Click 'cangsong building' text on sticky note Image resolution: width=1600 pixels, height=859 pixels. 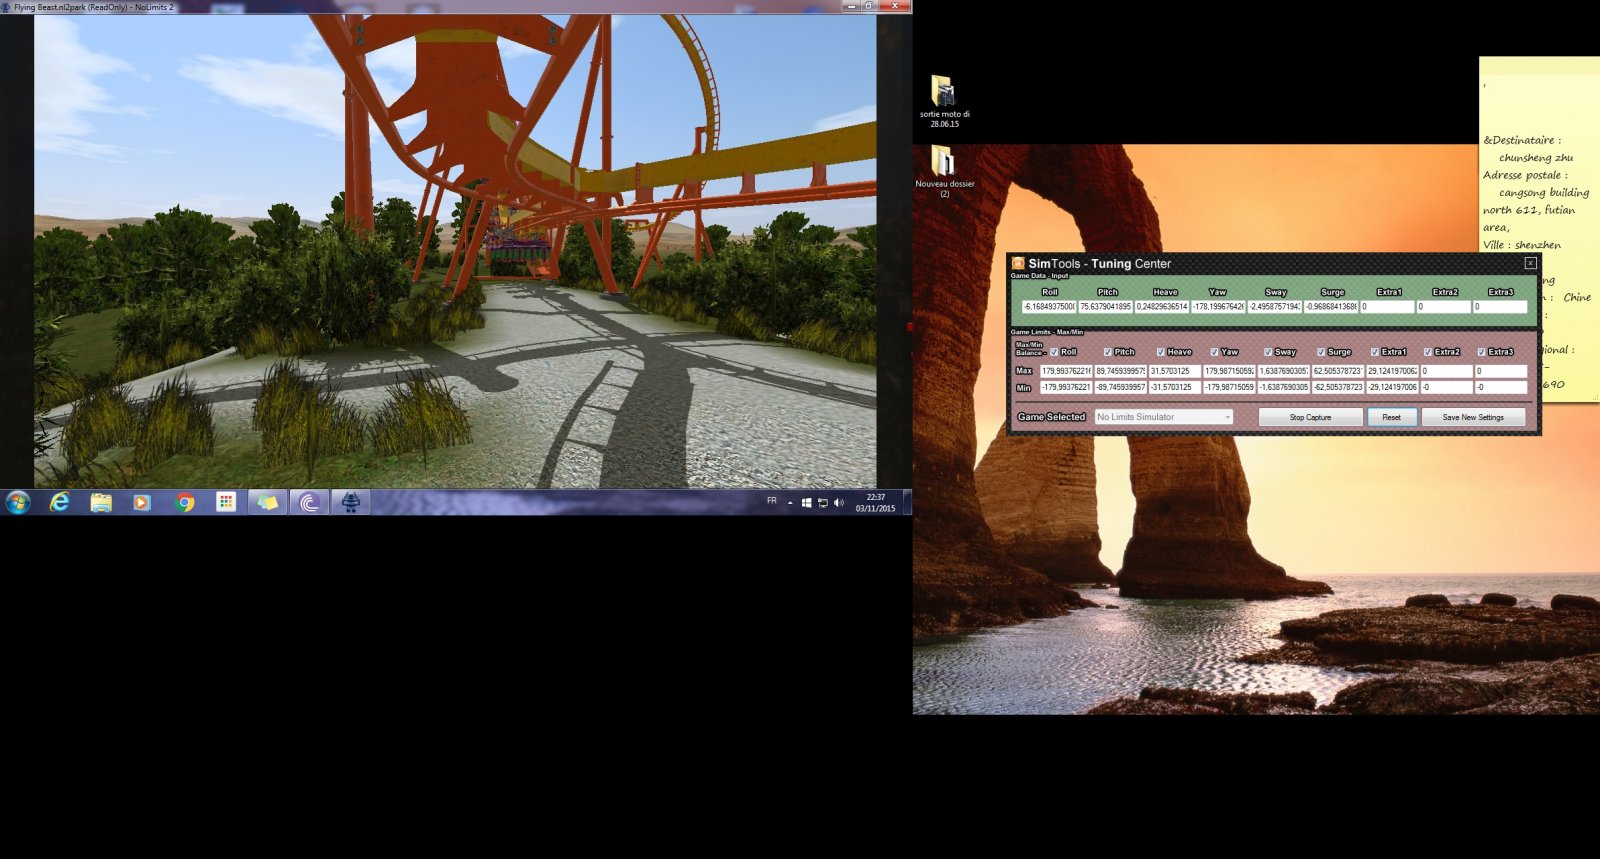(1544, 193)
